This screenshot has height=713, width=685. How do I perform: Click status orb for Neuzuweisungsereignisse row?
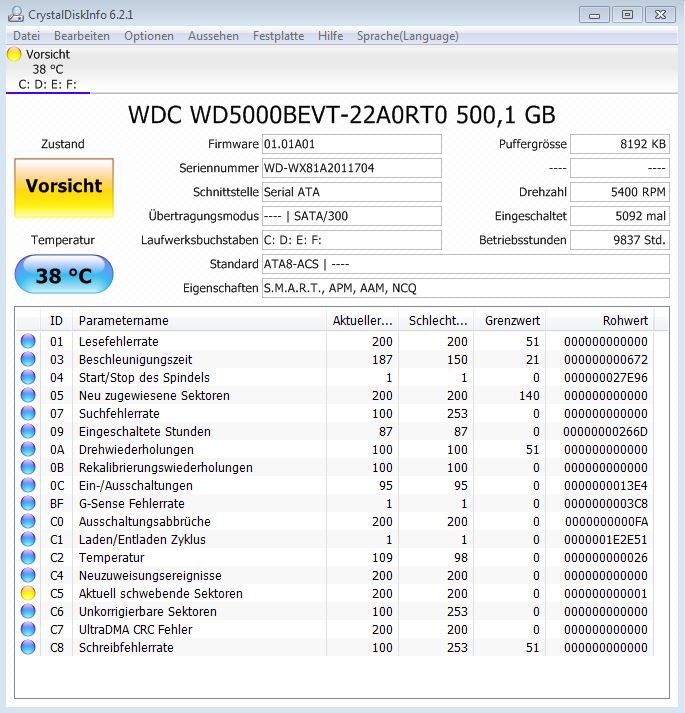28,575
